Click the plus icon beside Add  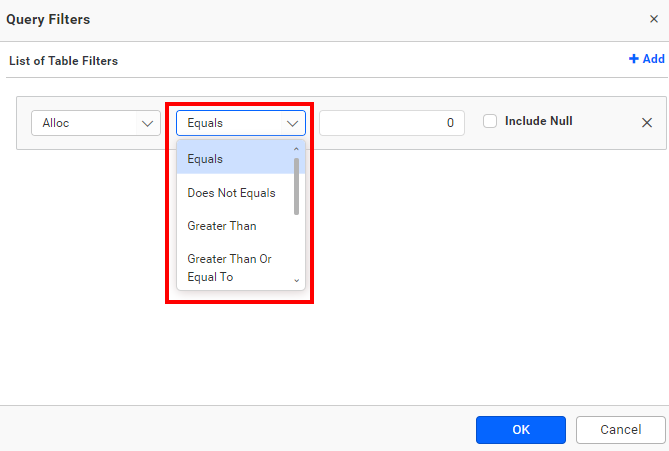point(633,59)
